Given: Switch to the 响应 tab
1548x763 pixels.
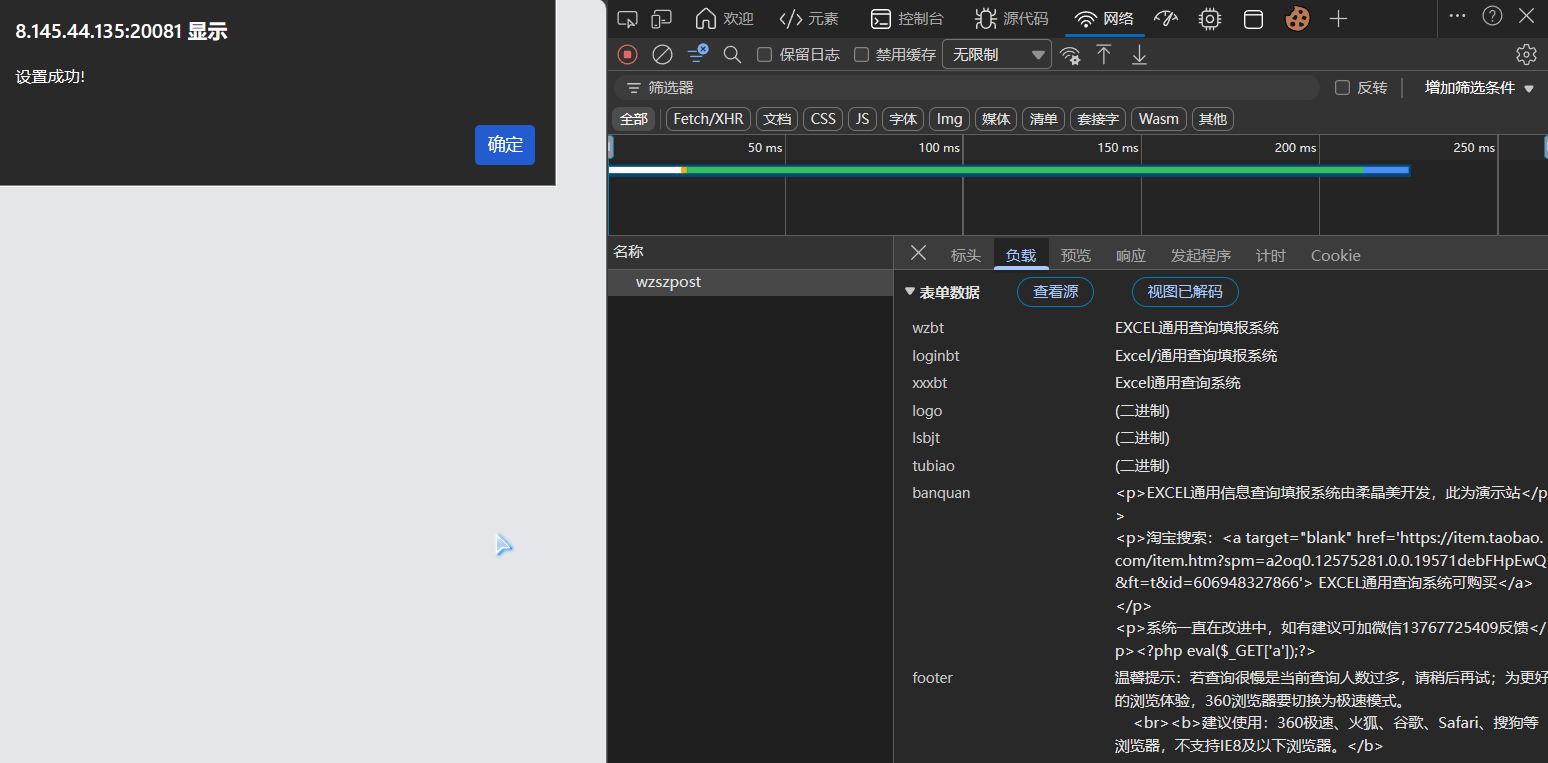Looking at the screenshot, I should tap(1130, 255).
